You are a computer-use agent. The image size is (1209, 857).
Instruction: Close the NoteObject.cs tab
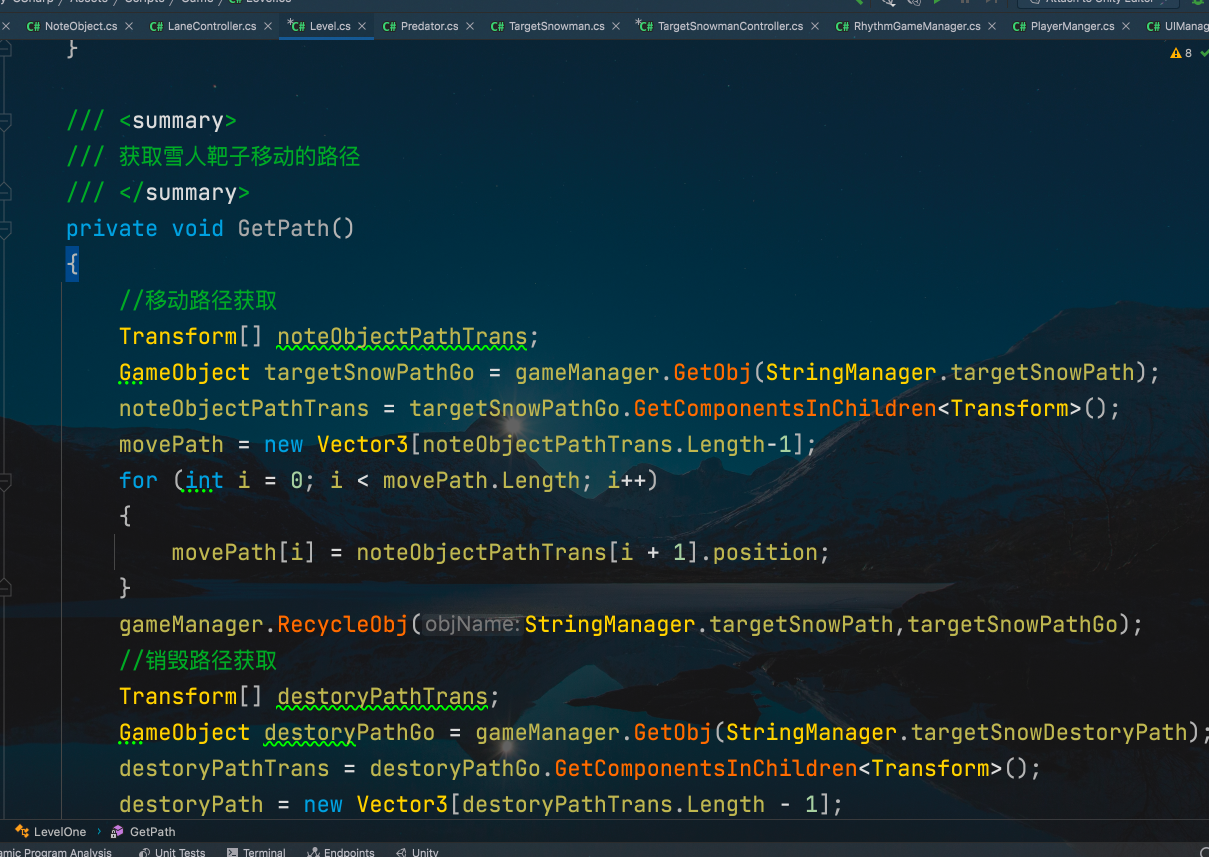(129, 26)
